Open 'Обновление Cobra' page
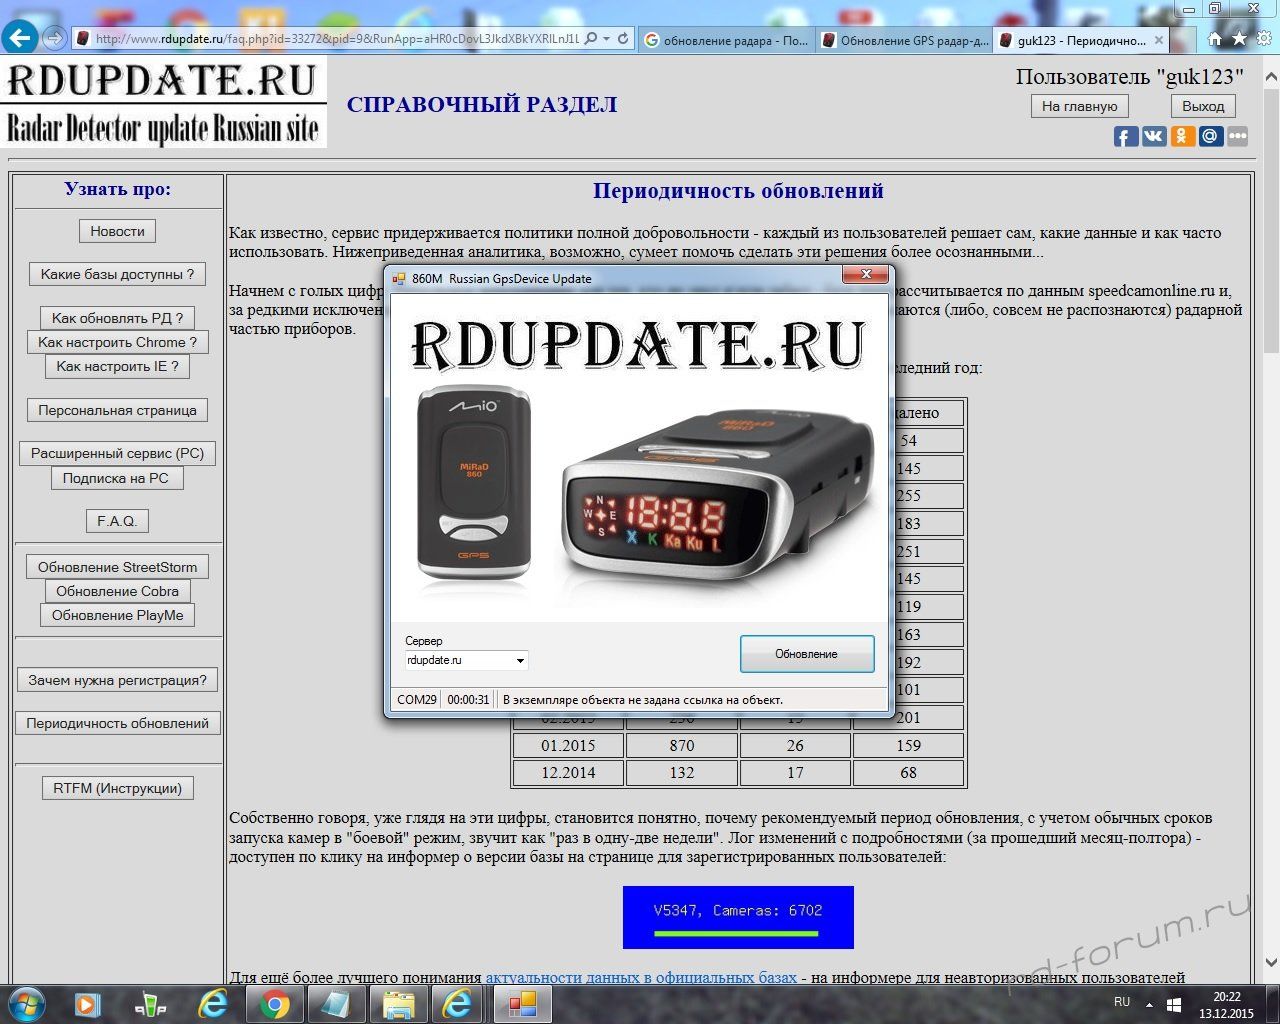Screen dimensions: 1280x1024 coord(117,591)
